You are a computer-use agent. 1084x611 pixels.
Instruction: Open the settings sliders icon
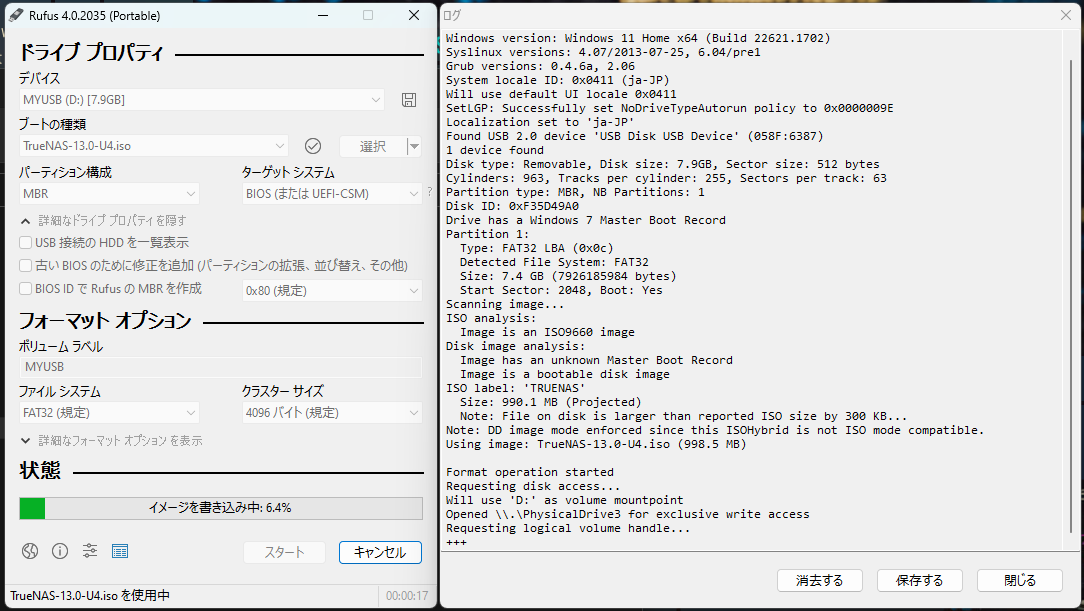90,551
